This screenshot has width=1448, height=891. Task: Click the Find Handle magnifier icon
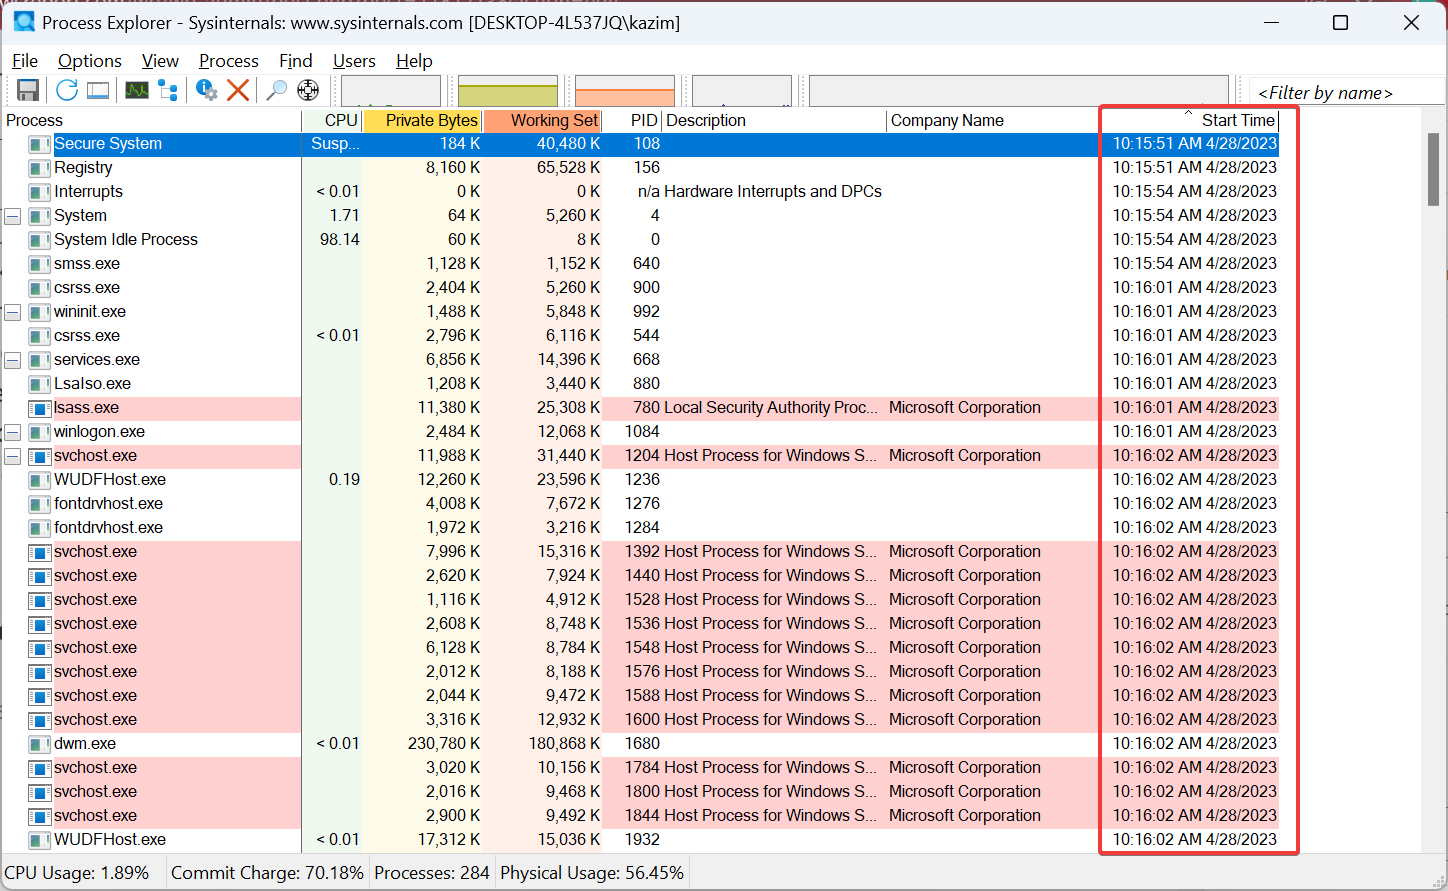(x=277, y=90)
